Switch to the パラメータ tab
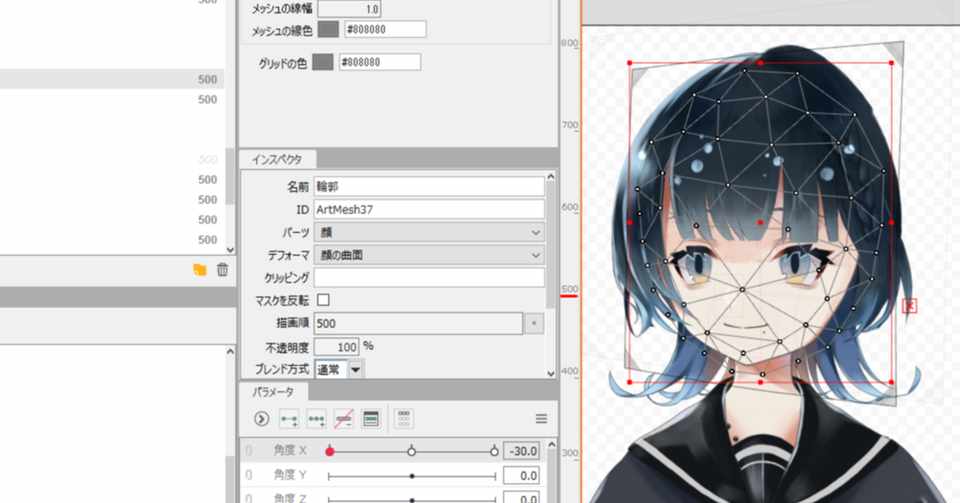Screen dimensions: 960x503 click(273, 392)
